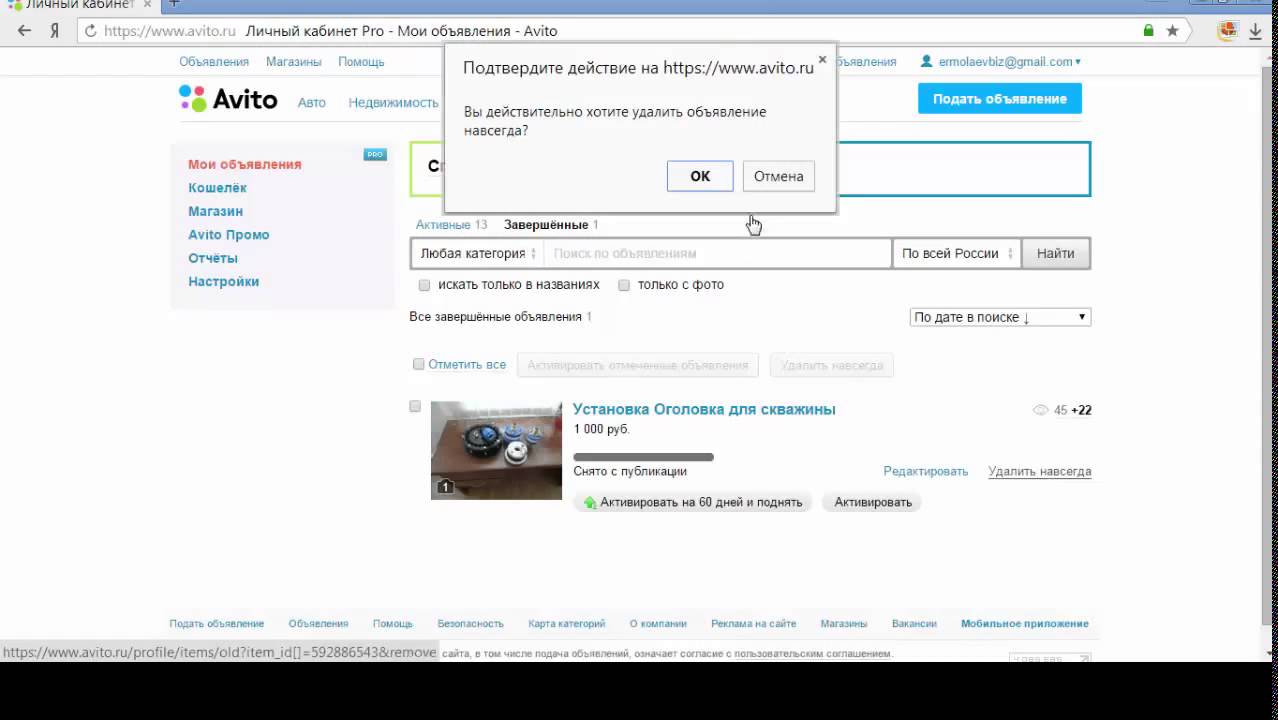Click the Объявления link in the top bar
Screen dimensions: 1278x720
coord(214,62)
